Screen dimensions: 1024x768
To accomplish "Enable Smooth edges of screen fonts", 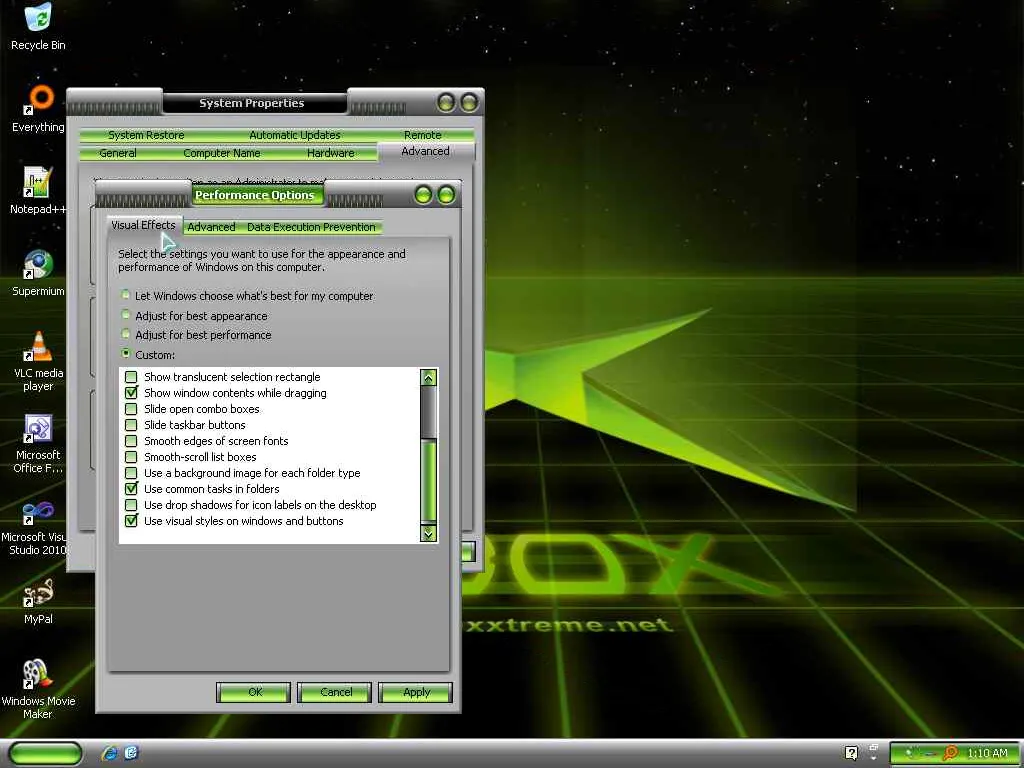I will (x=131, y=441).
